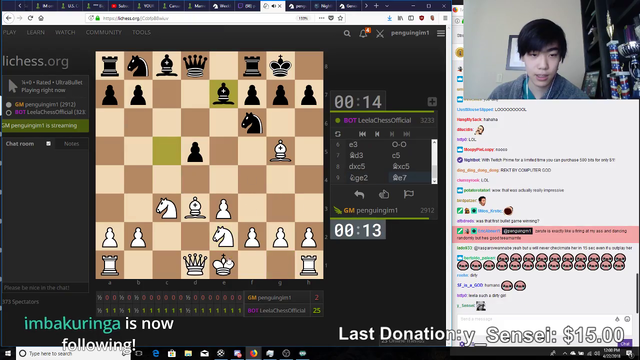Click the browser back arrow
640x360 pixels.
tap(9, 18)
